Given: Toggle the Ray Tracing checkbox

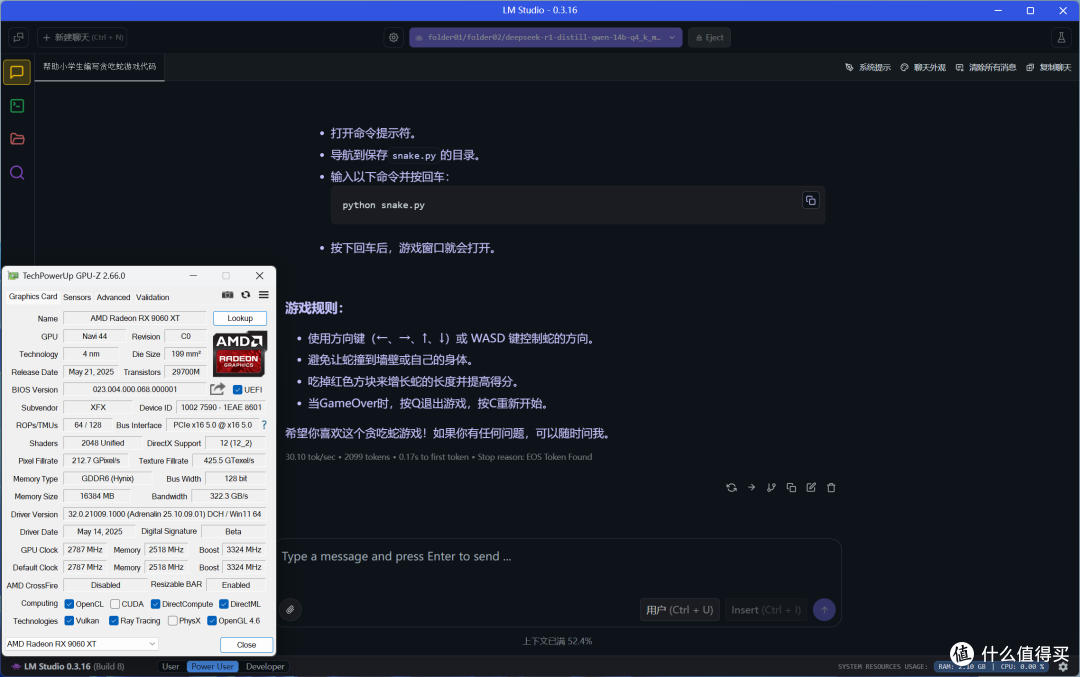Looking at the screenshot, I should pos(114,621).
